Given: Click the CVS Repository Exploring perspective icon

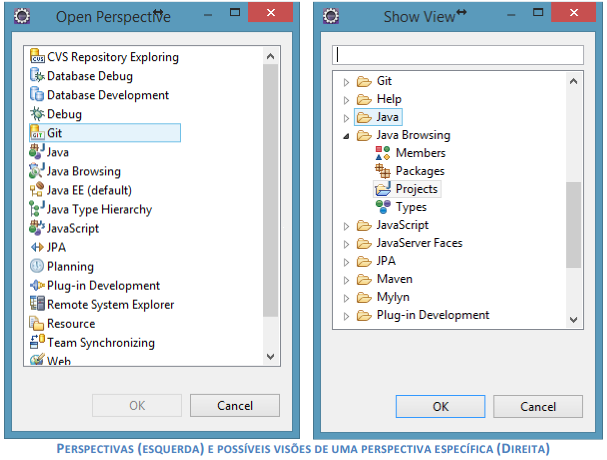Looking at the screenshot, I should point(37,56).
